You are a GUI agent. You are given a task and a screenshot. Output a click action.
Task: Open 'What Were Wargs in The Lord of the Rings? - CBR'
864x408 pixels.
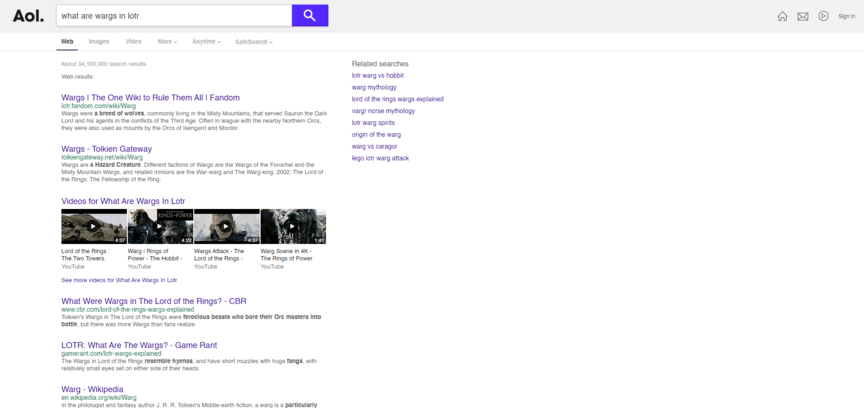154,301
